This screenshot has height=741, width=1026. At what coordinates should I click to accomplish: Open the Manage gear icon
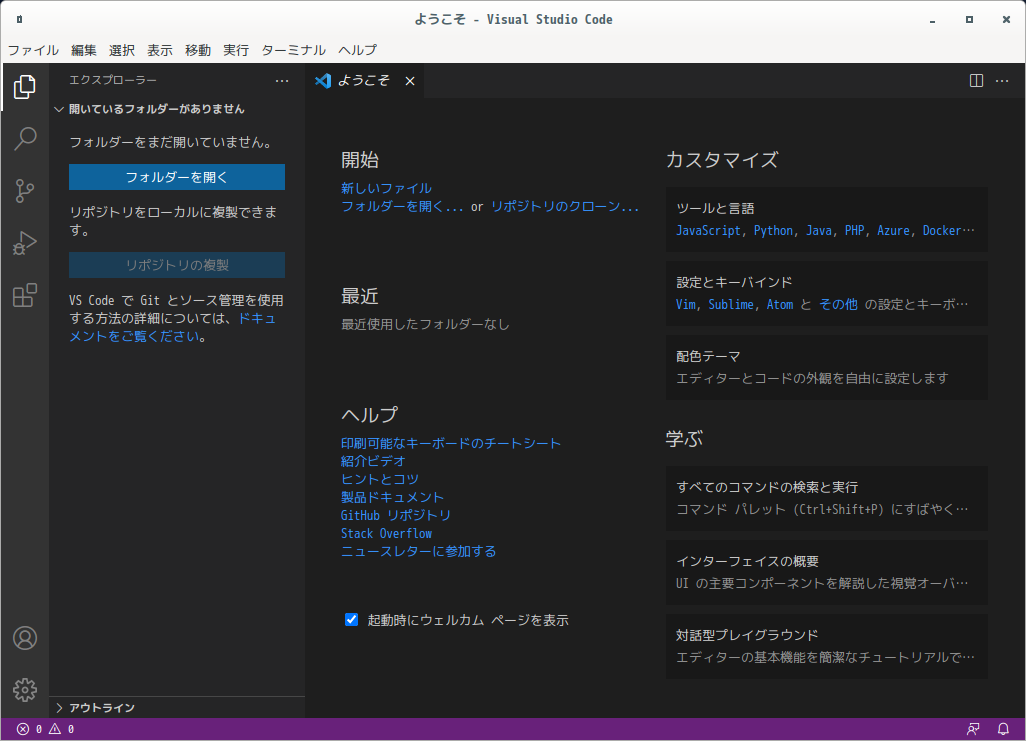click(x=25, y=689)
